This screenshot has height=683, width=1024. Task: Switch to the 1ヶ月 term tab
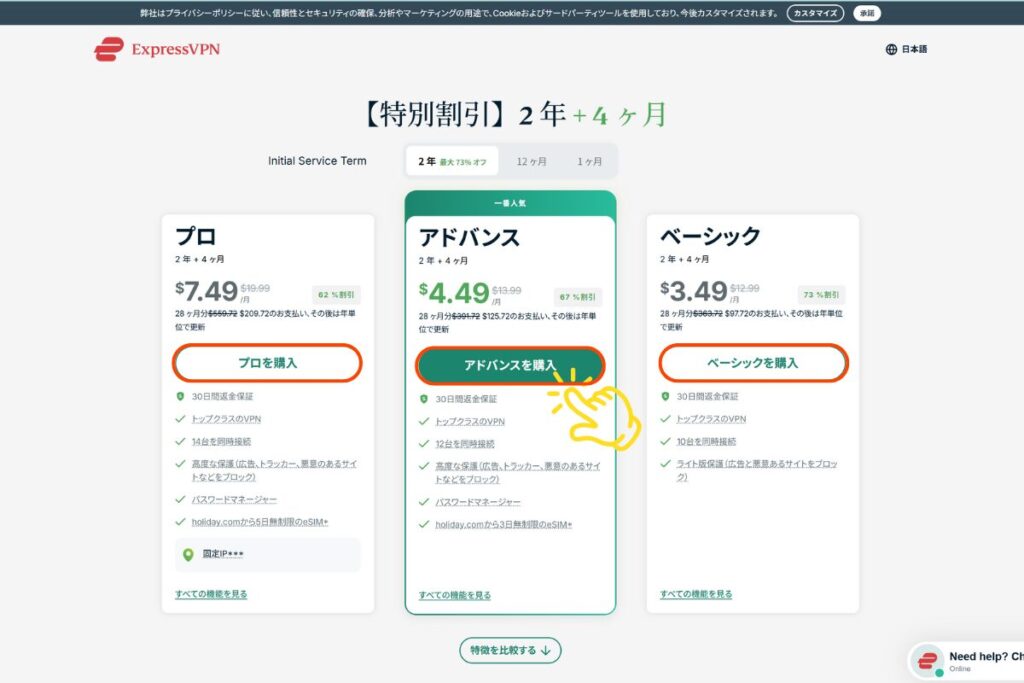[589, 161]
